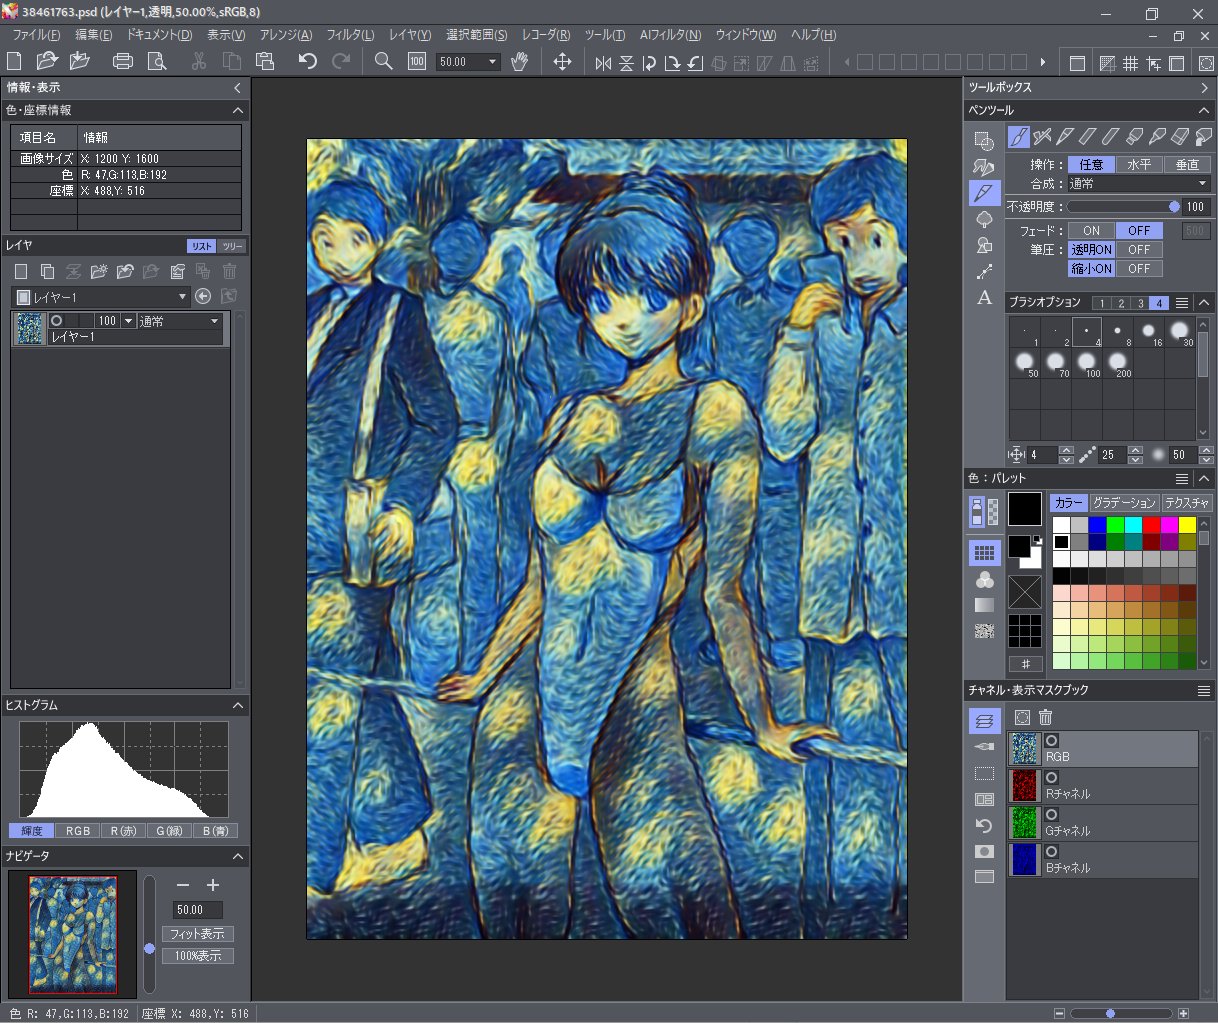Open the layer blend 通常 dropdown

pos(180,321)
